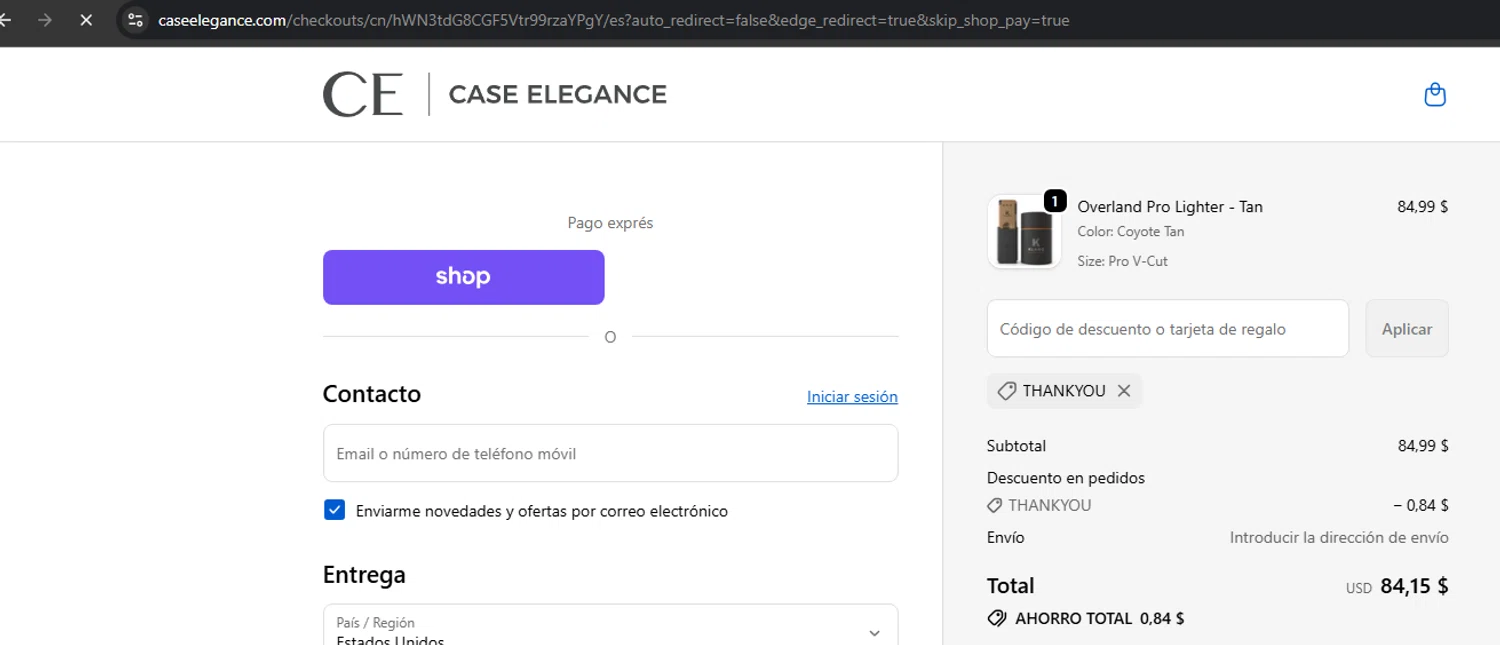The image size is (1500, 645).
Task: Open site information icon in address bar
Action: click(x=135, y=20)
